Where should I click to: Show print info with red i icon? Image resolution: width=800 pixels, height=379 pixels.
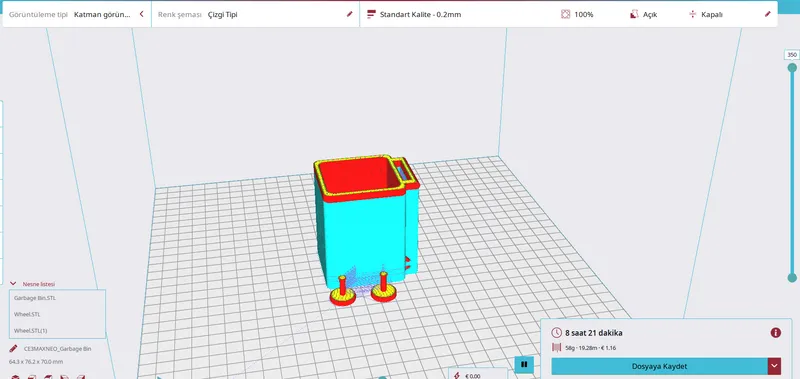coord(776,333)
